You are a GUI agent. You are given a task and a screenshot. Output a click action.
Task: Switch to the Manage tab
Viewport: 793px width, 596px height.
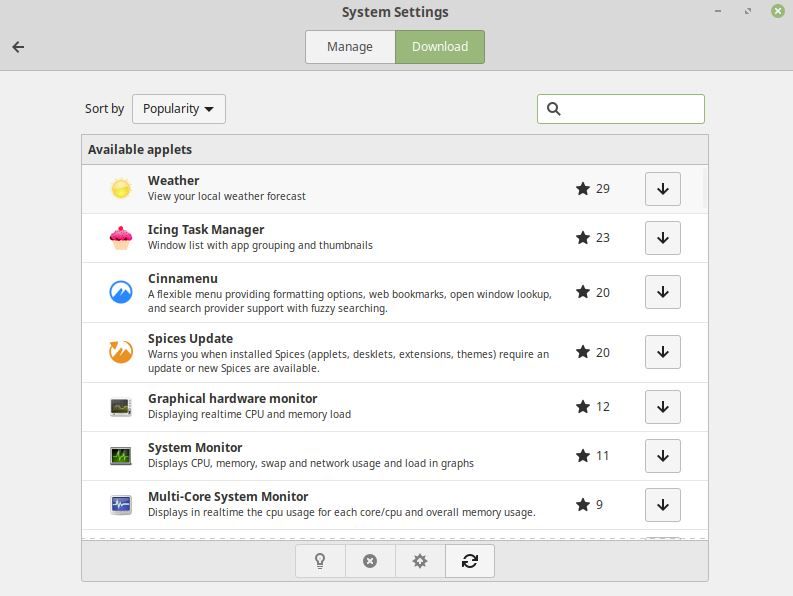[x=350, y=47]
